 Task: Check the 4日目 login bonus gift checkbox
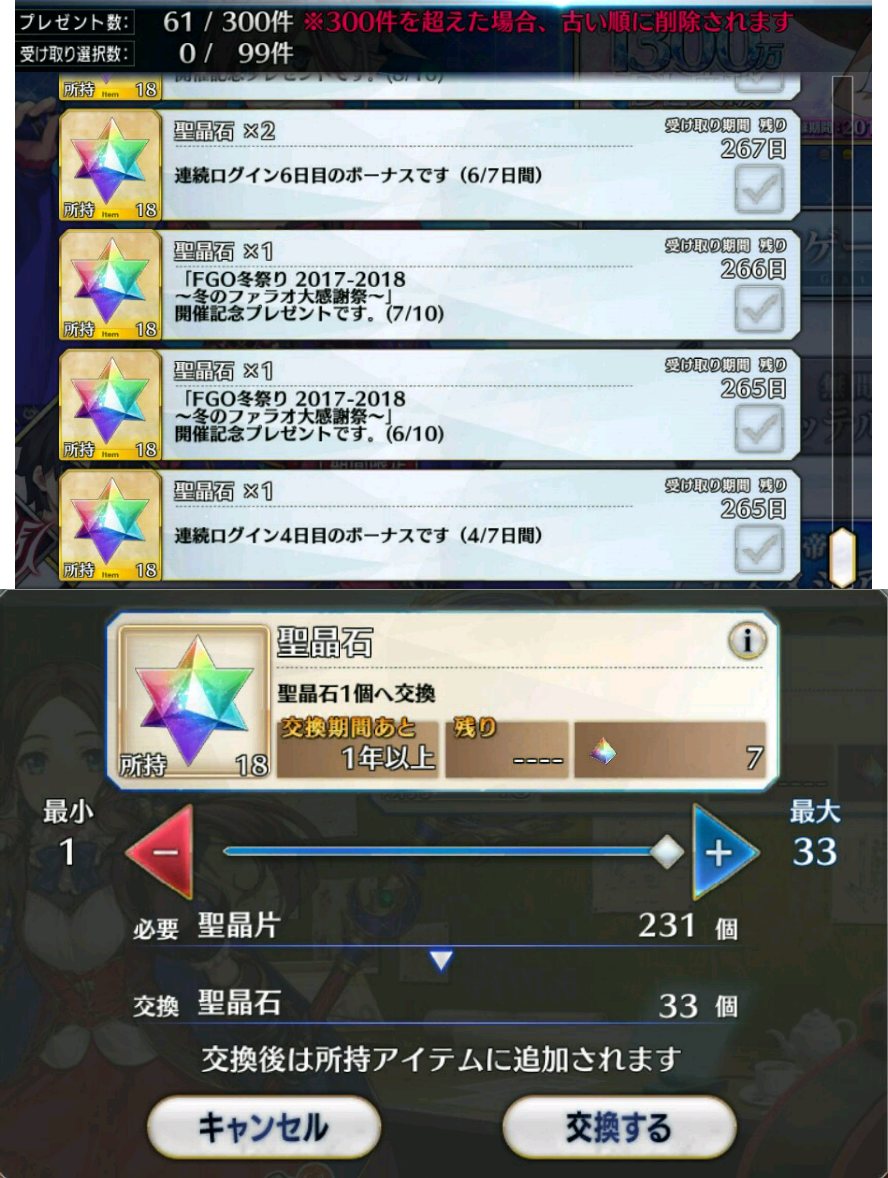click(759, 548)
